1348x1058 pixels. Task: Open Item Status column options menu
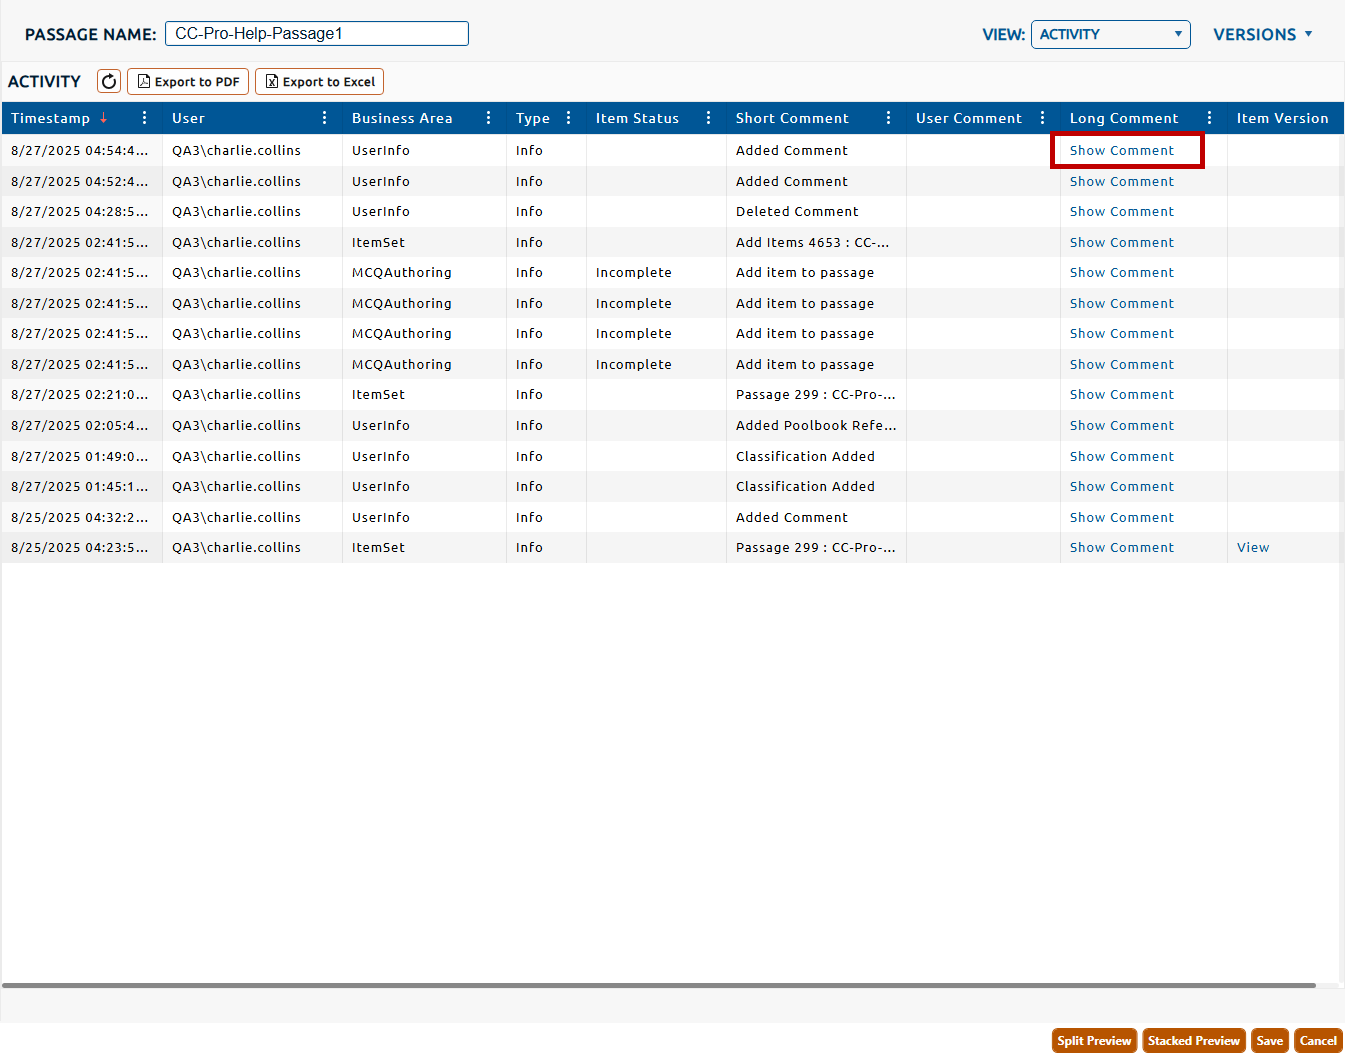[709, 118]
